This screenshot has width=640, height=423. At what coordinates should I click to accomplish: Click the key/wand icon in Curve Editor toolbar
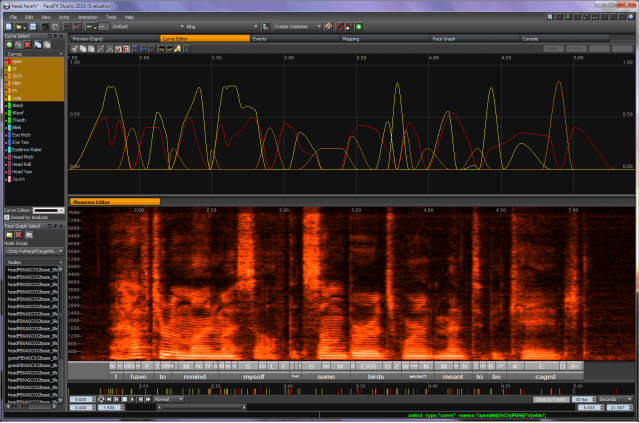178,49
